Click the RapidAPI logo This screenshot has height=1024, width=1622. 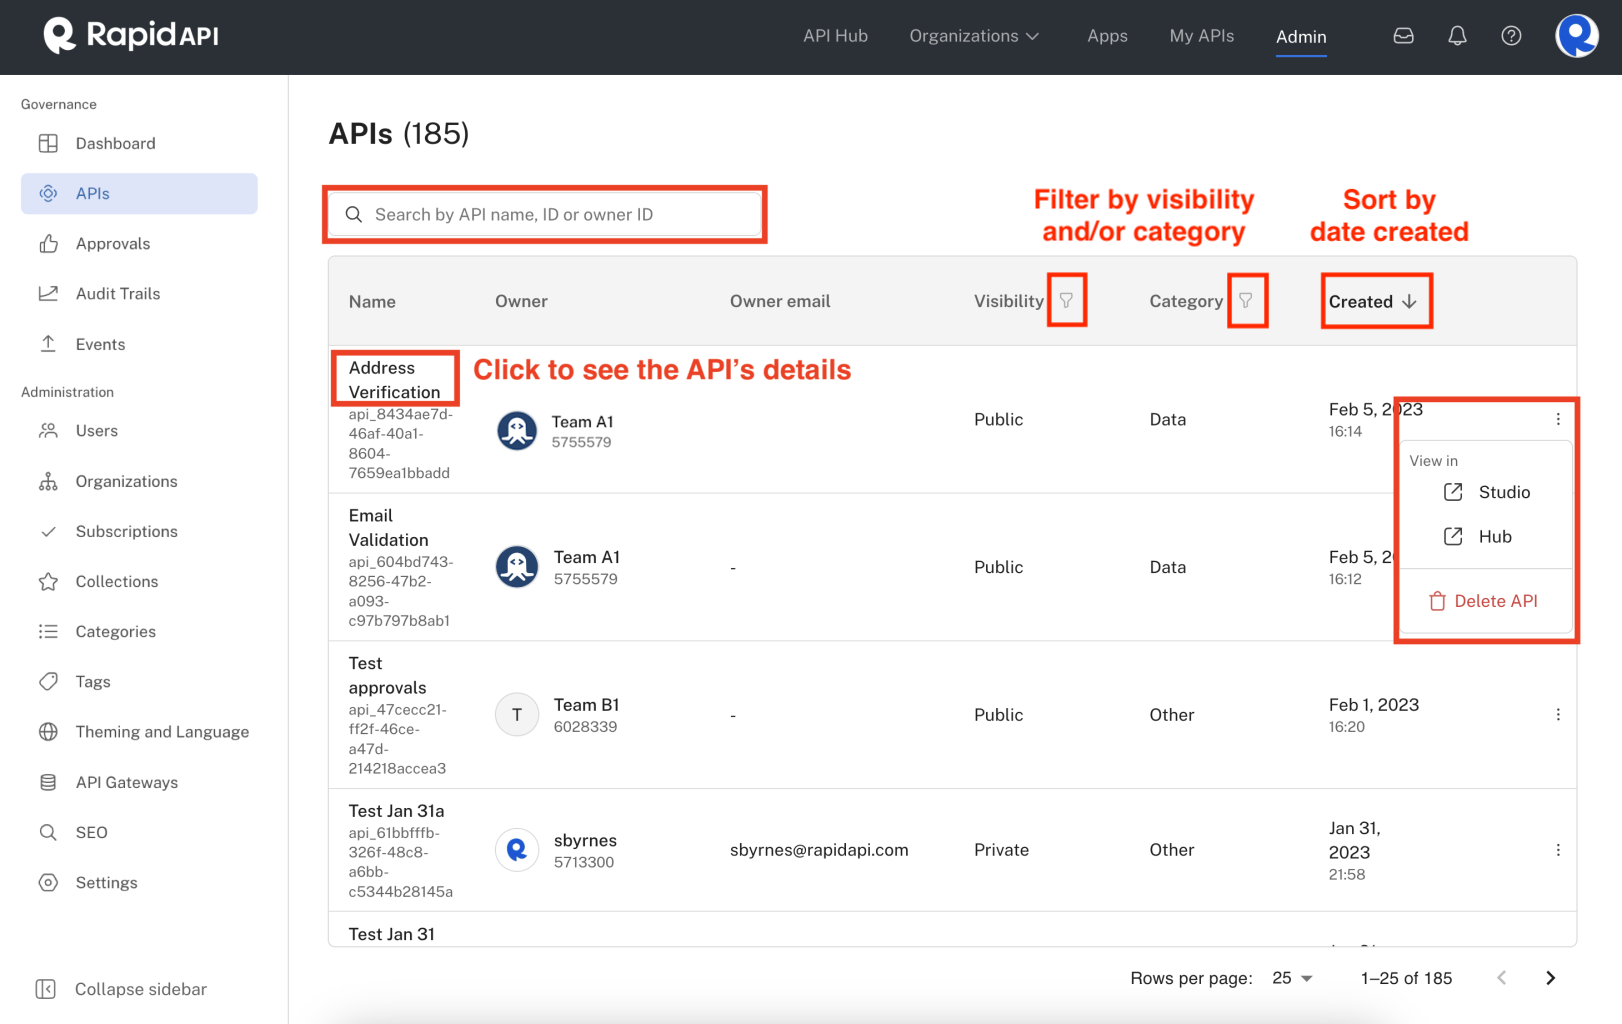click(131, 36)
